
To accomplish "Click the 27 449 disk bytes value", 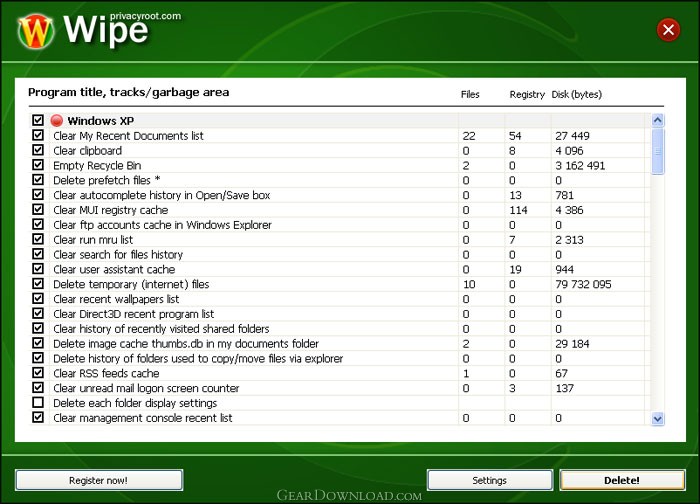I will pyautogui.click(x=572, y=136).
